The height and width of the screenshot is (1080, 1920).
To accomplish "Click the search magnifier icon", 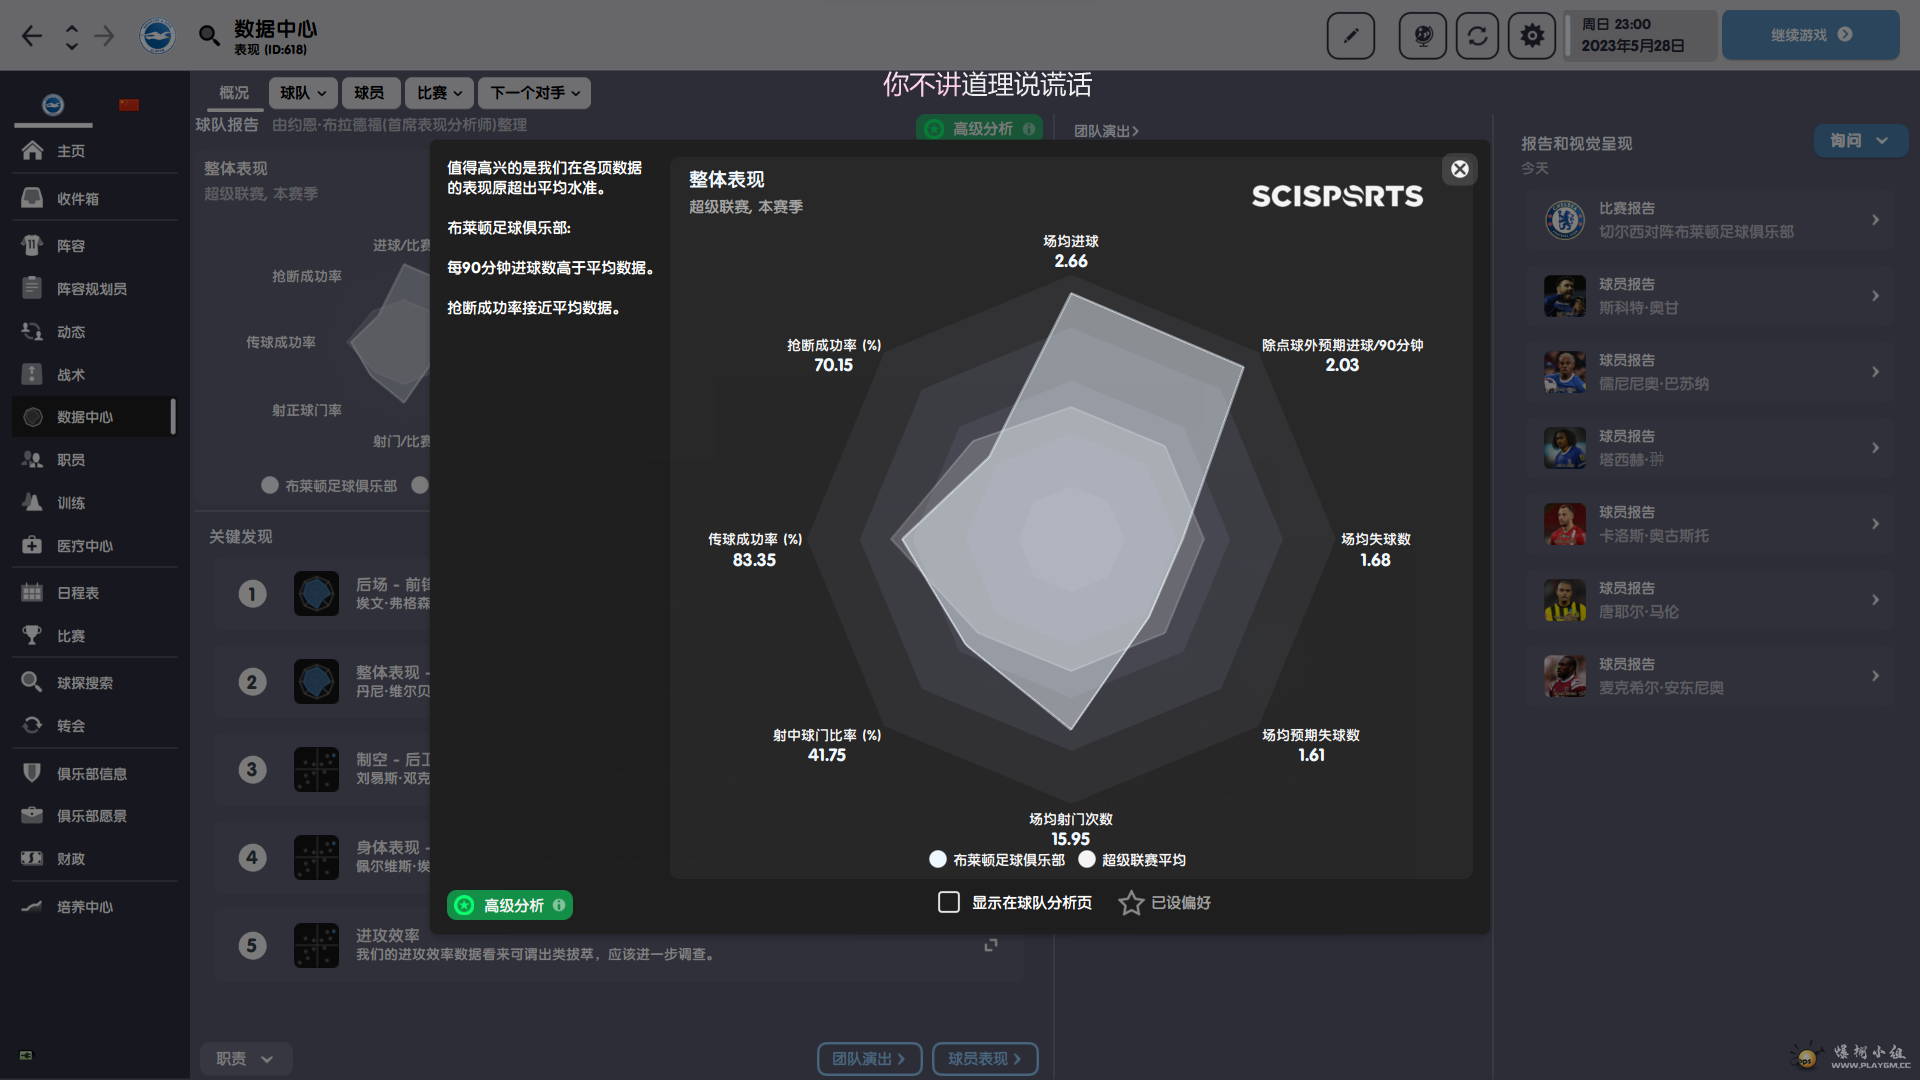I will [208, 36].
